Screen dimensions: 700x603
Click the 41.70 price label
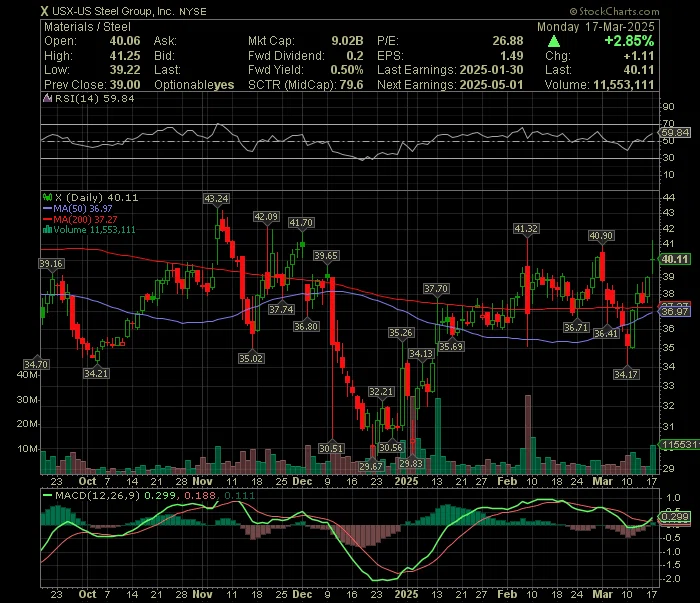pos(301,223)
